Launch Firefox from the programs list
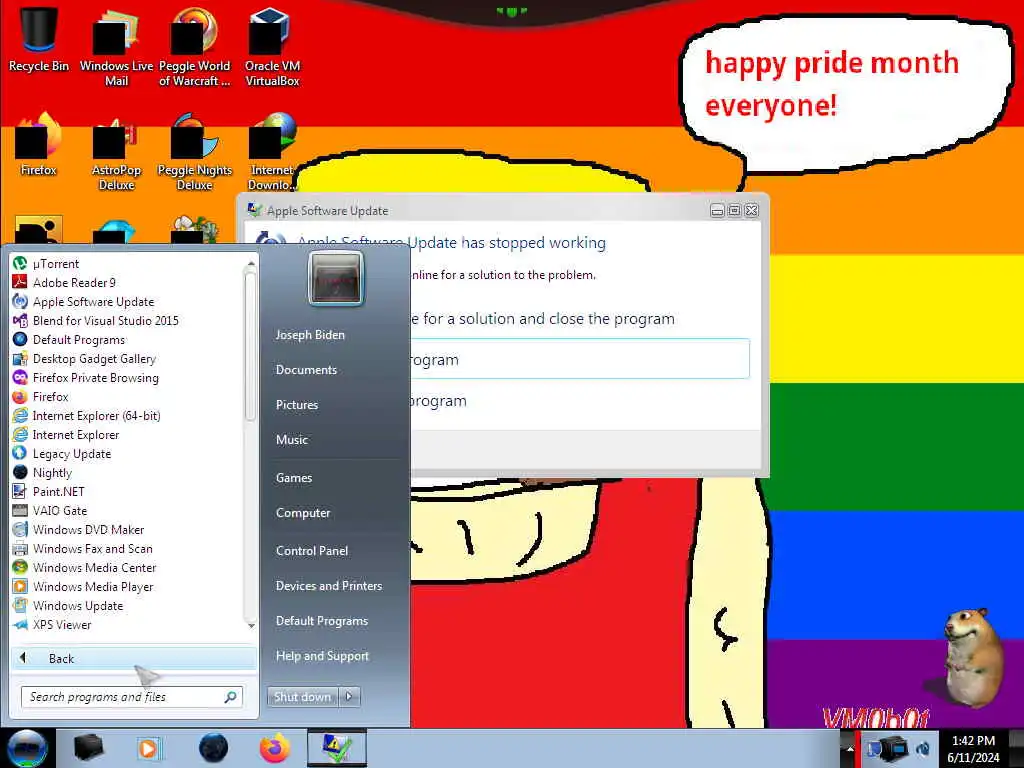The image size is (1024, 768). pyautogui.click(x=50, y=396)
